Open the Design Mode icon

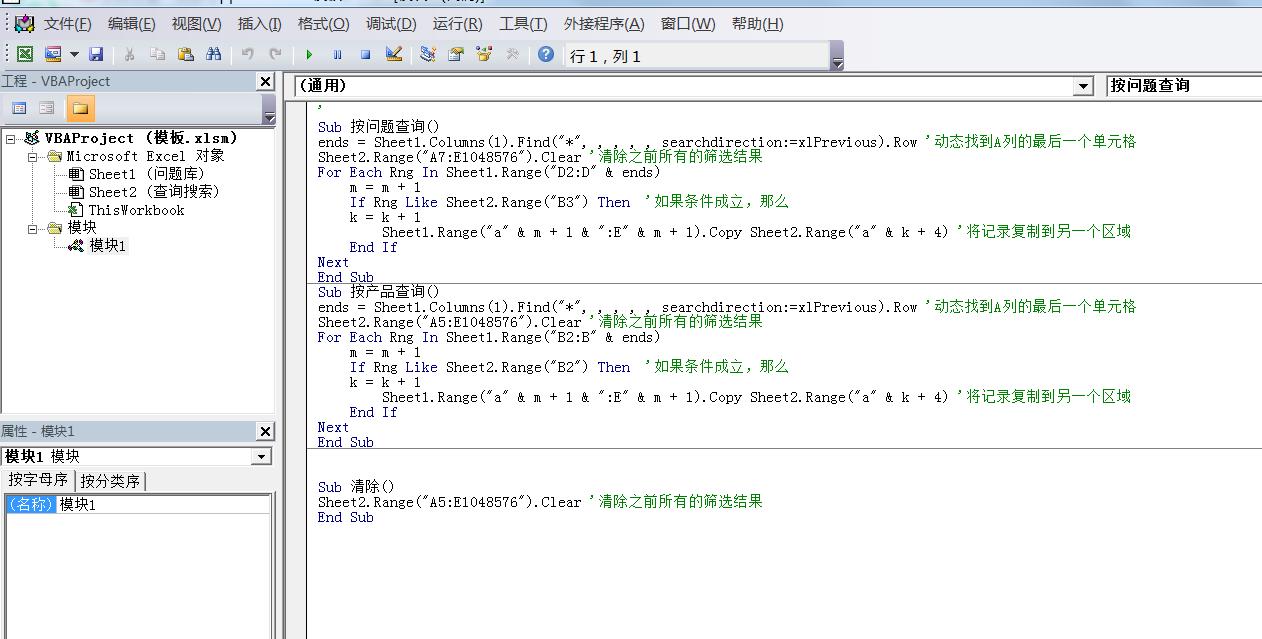click(392, 55)
